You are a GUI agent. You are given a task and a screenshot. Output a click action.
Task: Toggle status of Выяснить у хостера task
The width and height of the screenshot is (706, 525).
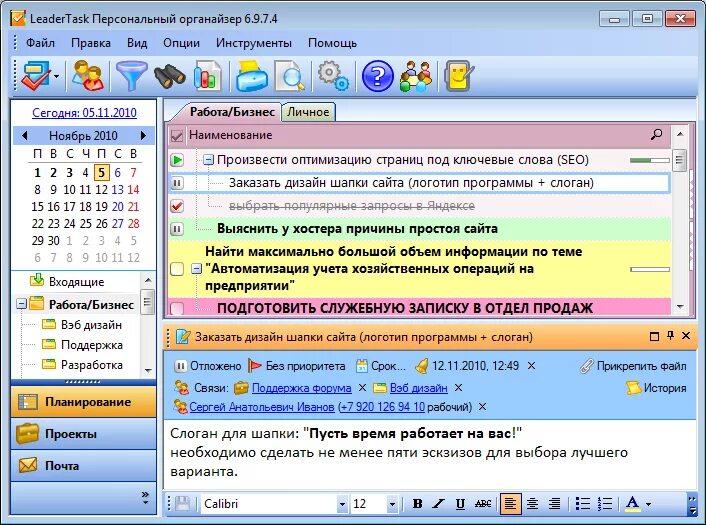tap(177, 229)
